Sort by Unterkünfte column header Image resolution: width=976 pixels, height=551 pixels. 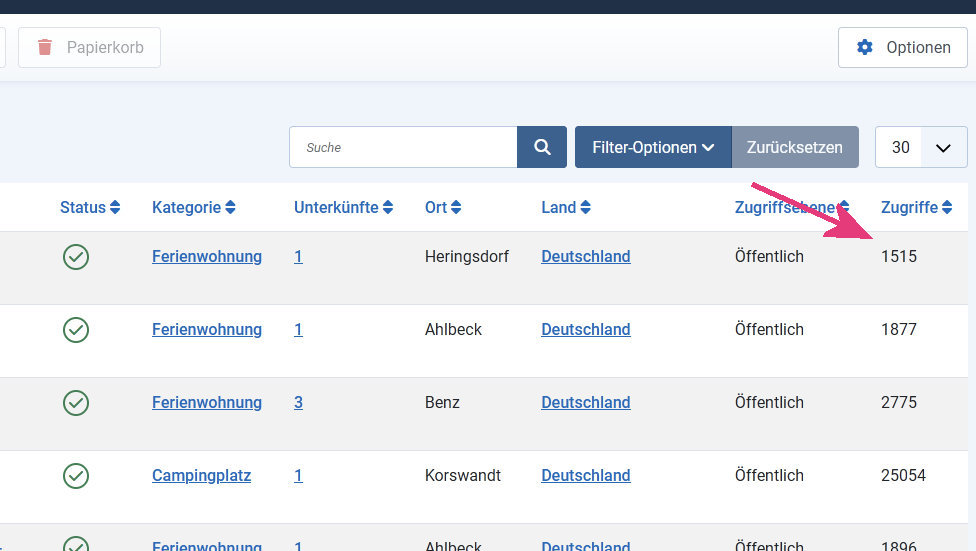coord(344,208)
